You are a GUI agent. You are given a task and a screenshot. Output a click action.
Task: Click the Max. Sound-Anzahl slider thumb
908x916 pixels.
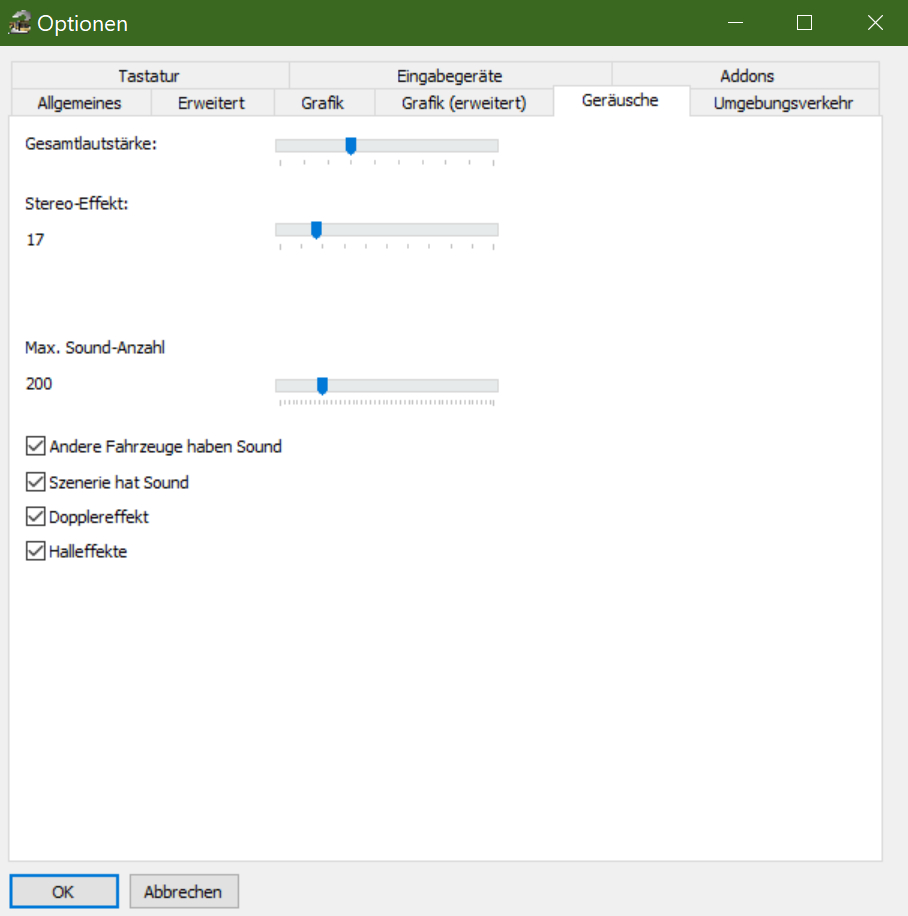click(x=322, y=386)
